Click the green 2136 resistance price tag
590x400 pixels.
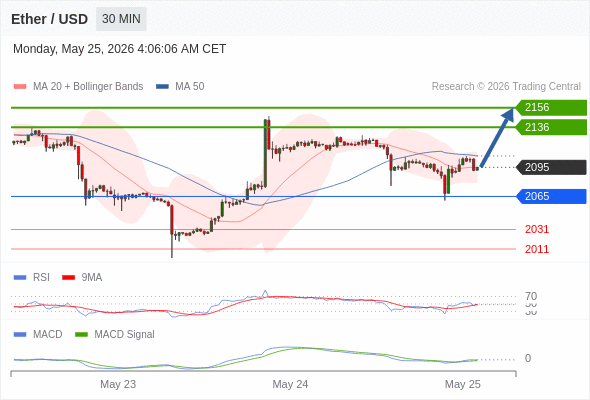coord(551,127)
